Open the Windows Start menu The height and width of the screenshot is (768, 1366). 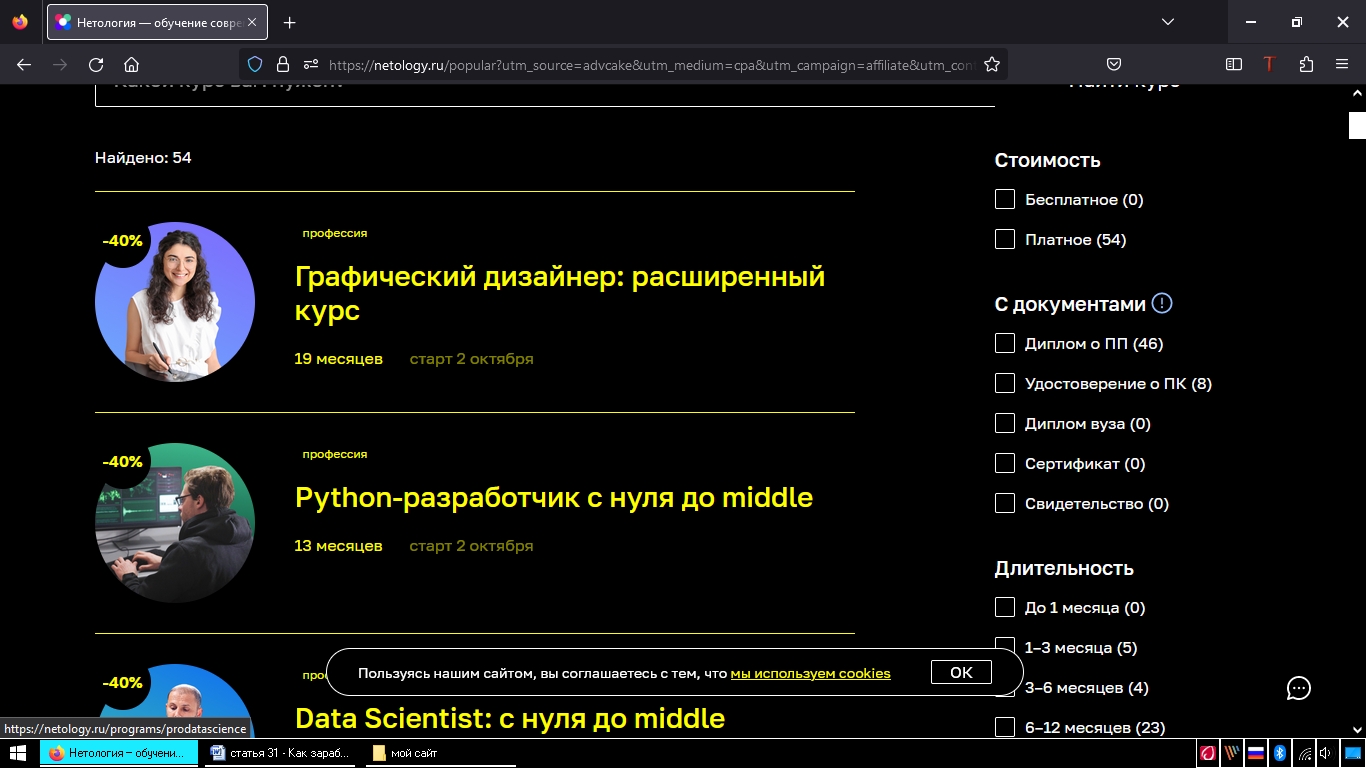pos(19,753)
